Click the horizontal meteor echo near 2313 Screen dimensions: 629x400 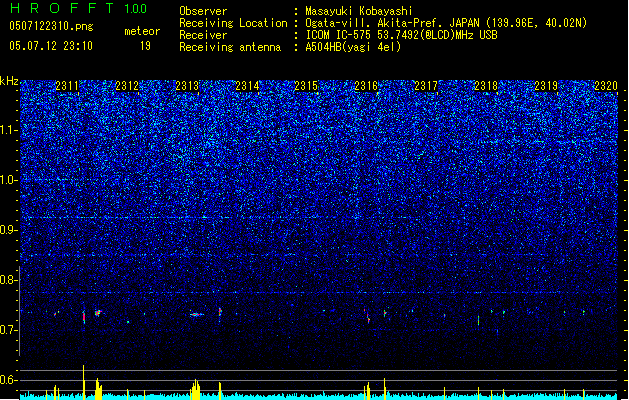(197, 315)
